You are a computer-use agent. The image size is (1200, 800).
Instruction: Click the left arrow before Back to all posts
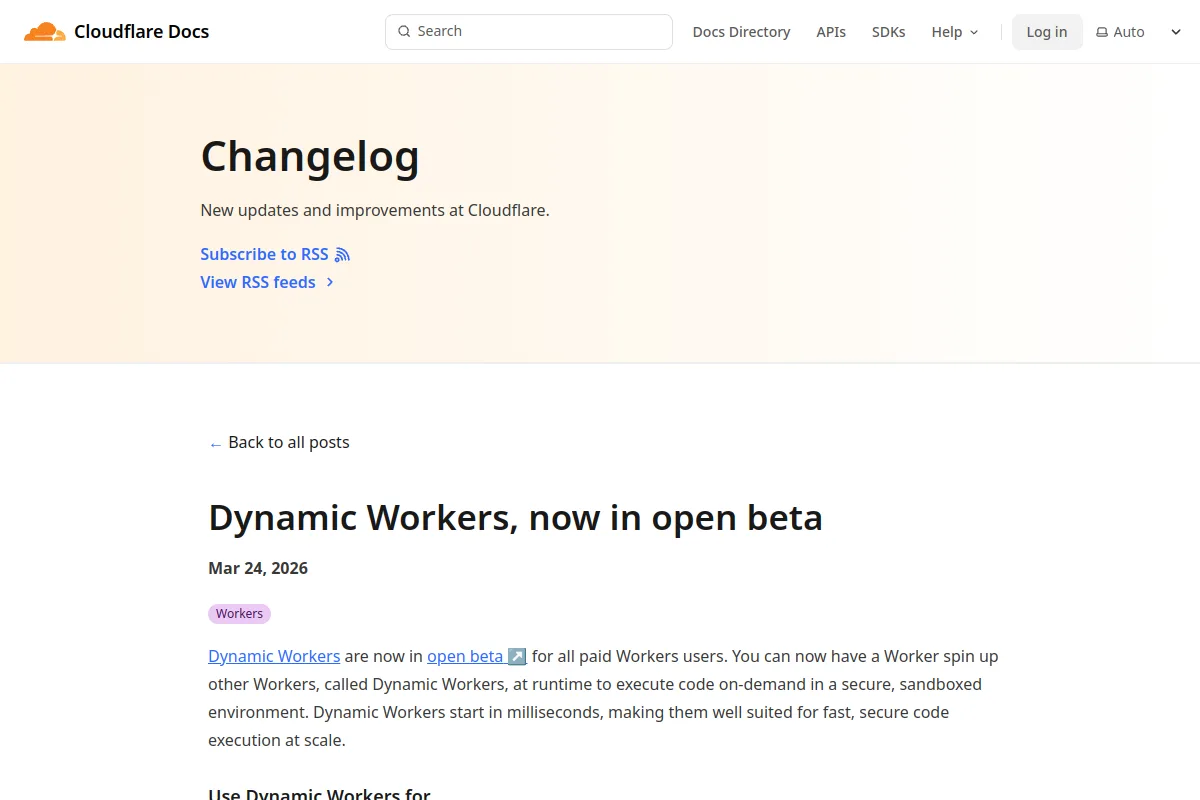215,443
